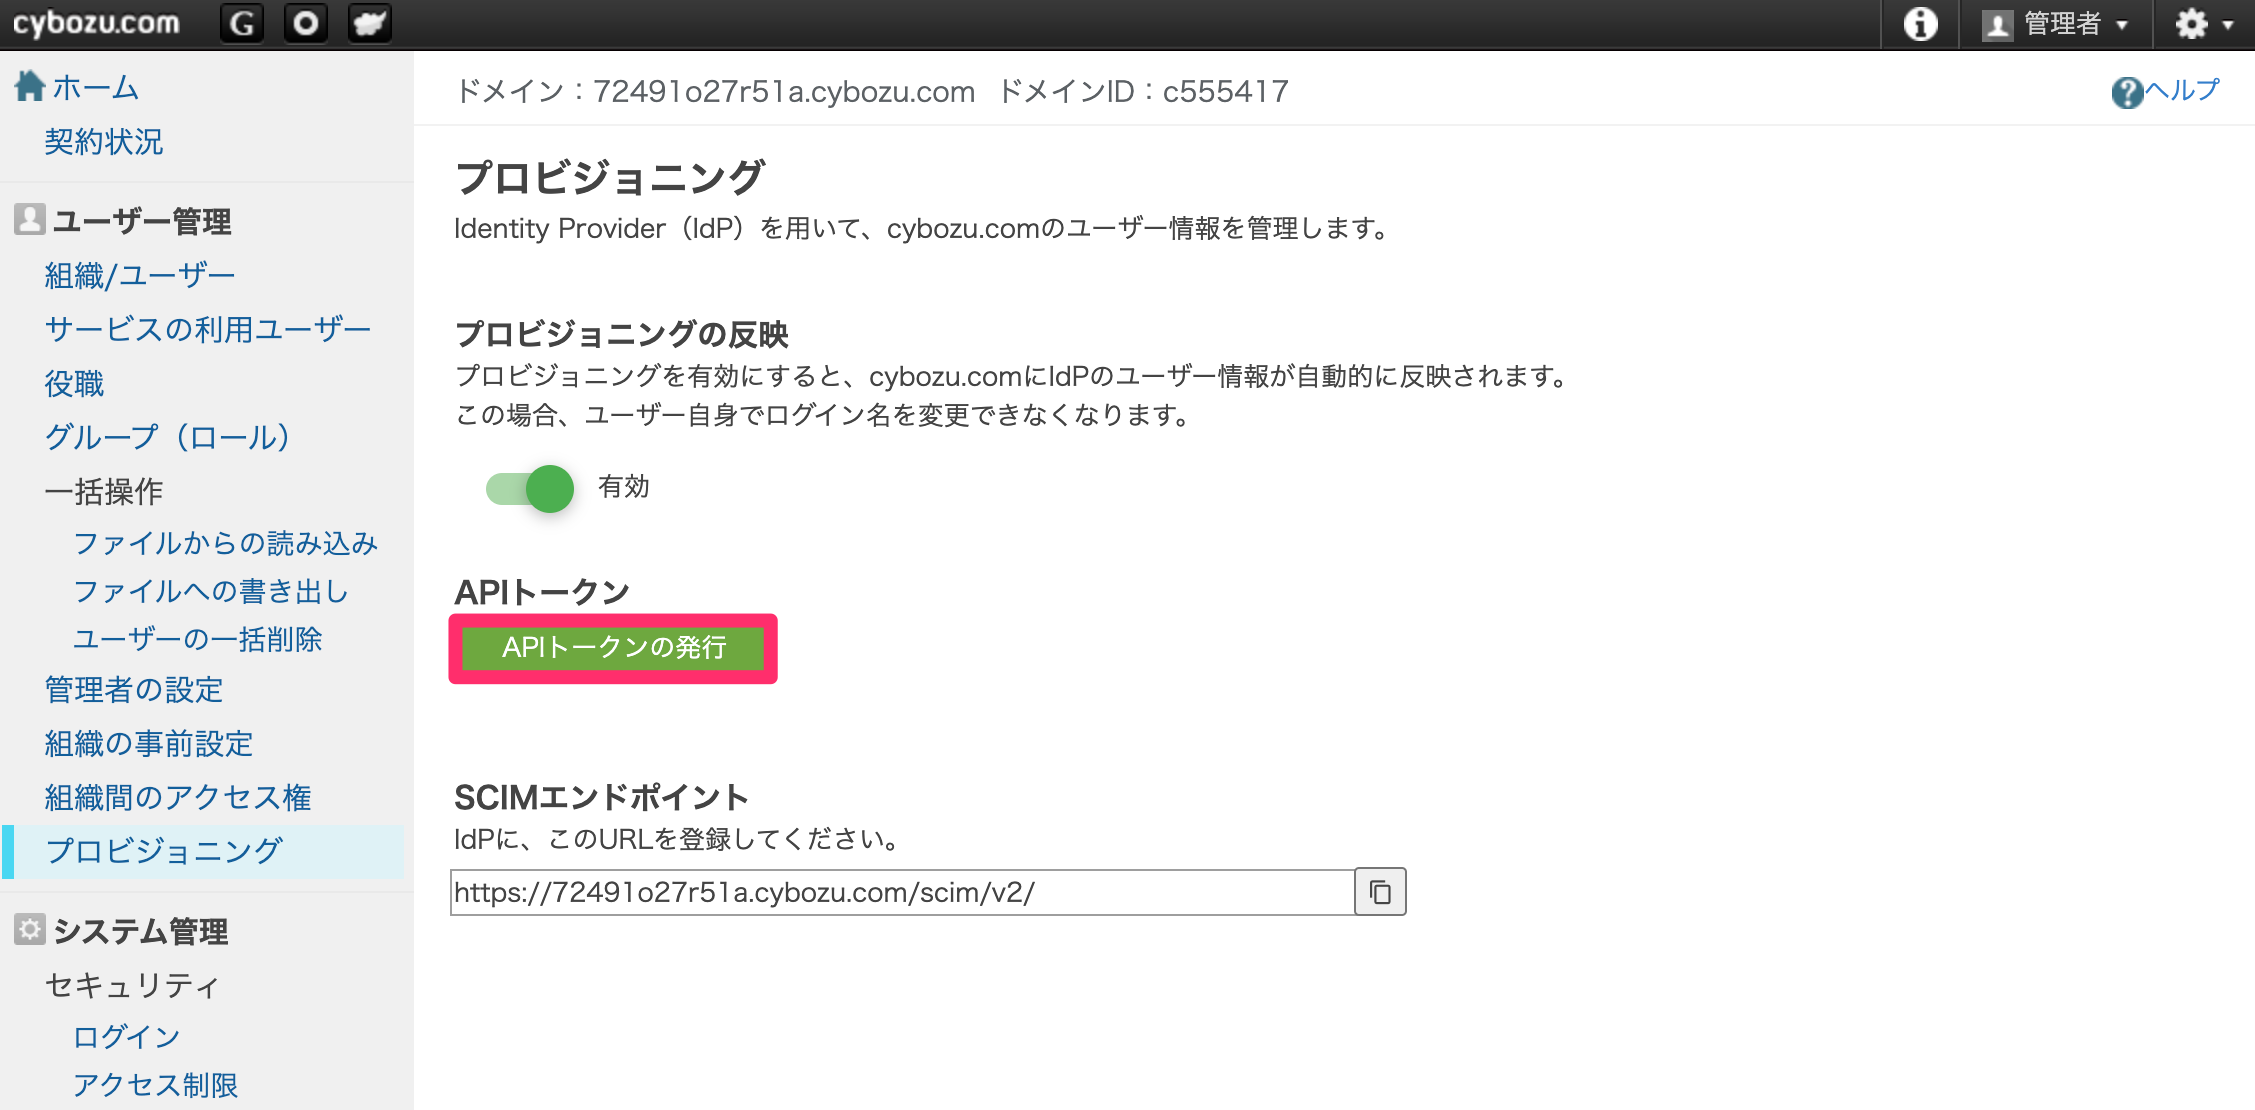
Task: Click the home icon in sidebar
Action: coord(30,86)
